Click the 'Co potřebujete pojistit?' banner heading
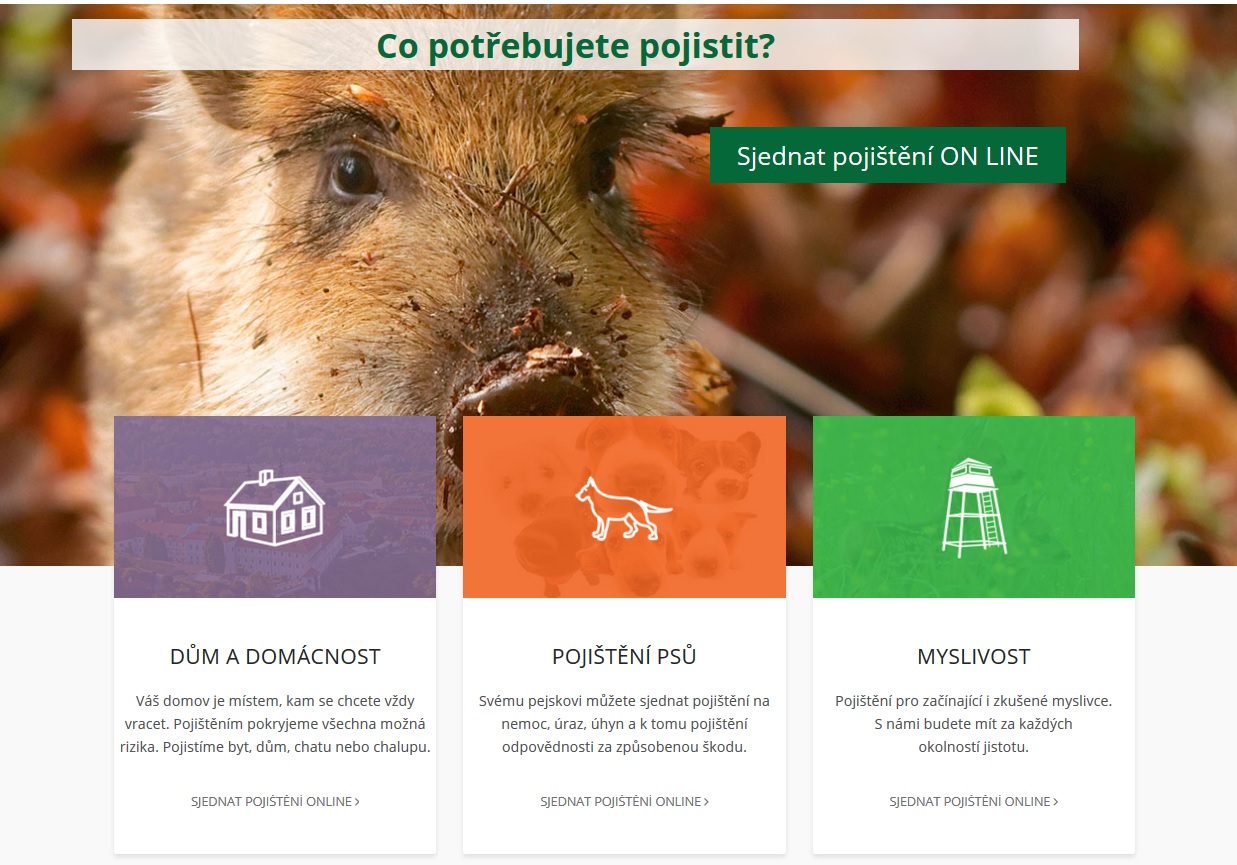Viewport: 1237px width, 865px height. (x=575, y=45)
